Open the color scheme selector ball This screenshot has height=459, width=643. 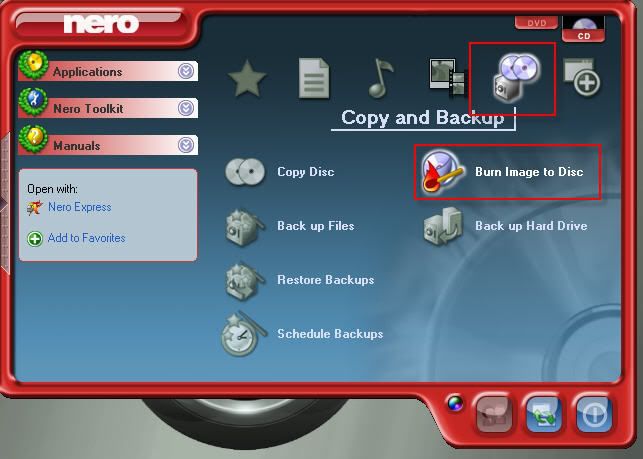(x=455, y=403)
